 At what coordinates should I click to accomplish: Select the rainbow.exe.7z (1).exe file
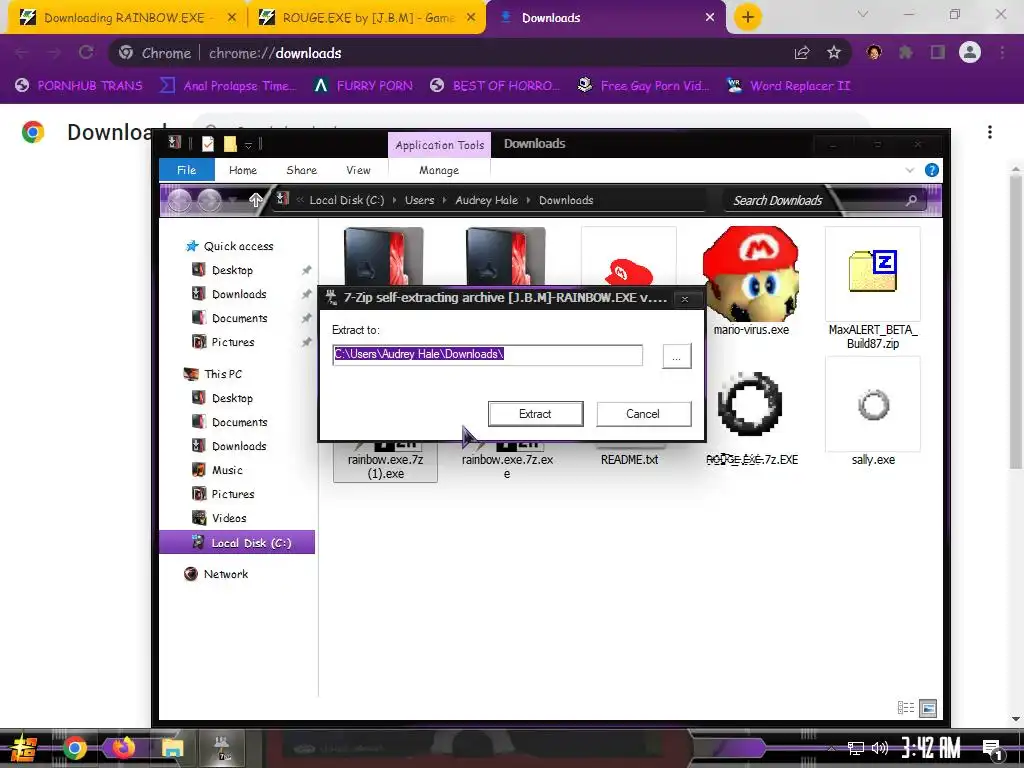tap(385, 466)
